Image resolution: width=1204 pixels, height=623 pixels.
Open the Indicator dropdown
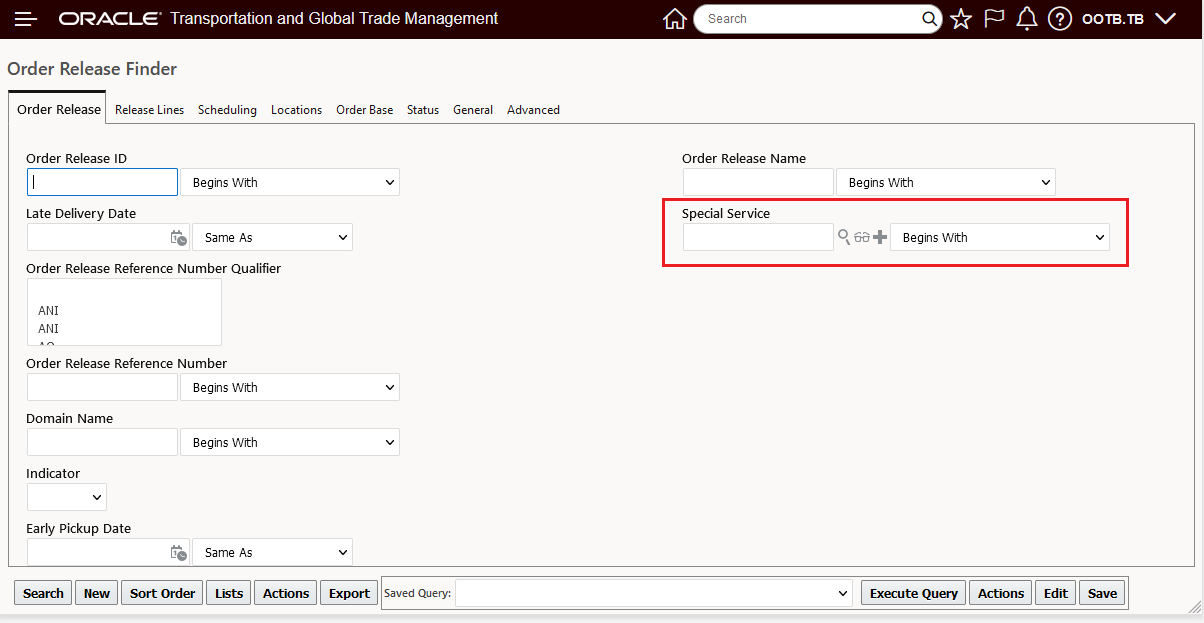tap(67, 497)
